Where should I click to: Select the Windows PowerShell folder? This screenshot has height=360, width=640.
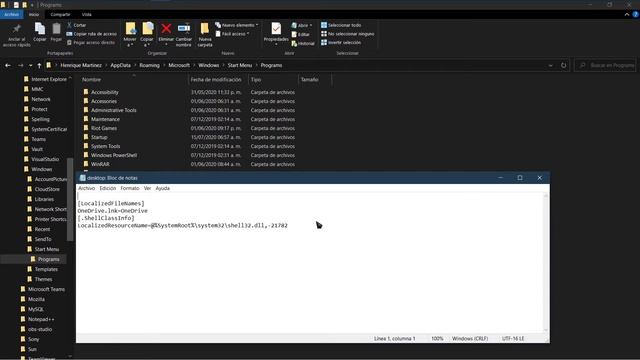(x=114, y=155)
